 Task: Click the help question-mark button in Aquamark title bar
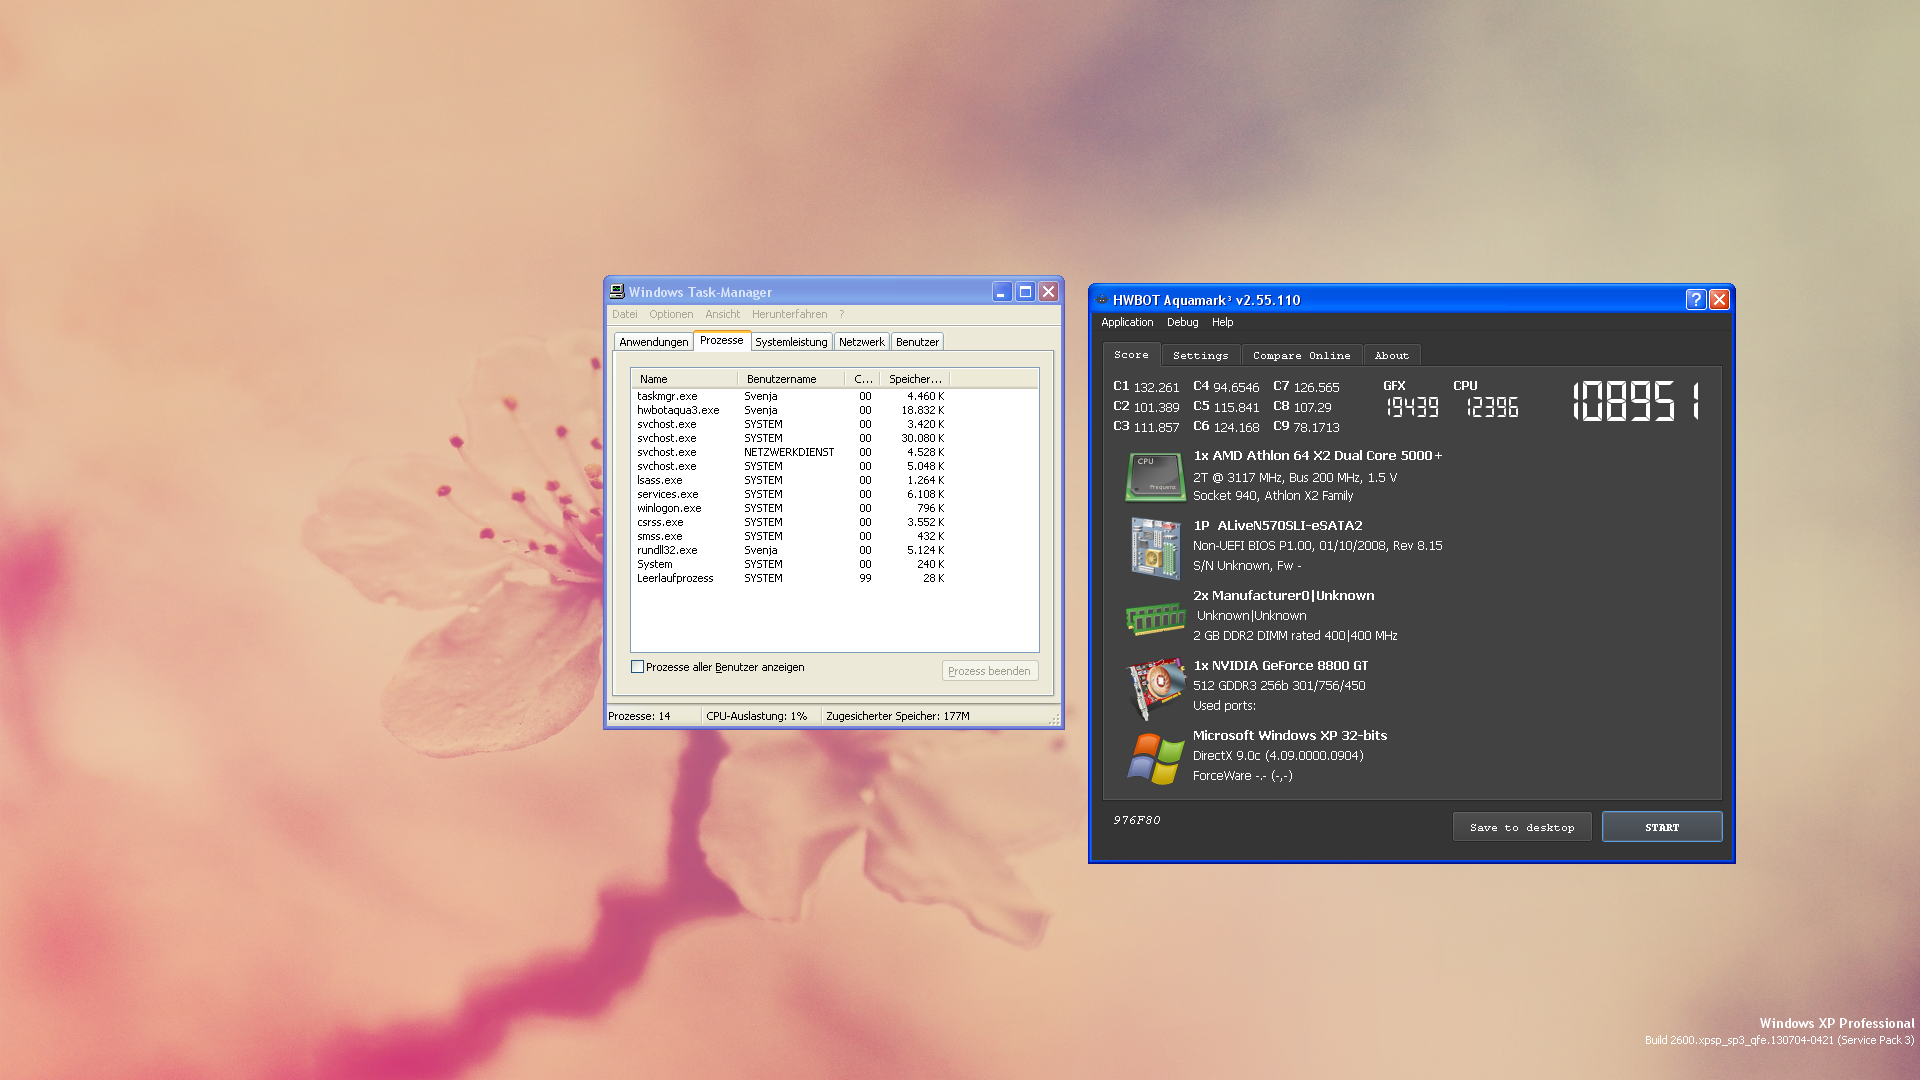(x=1695, y=299)
